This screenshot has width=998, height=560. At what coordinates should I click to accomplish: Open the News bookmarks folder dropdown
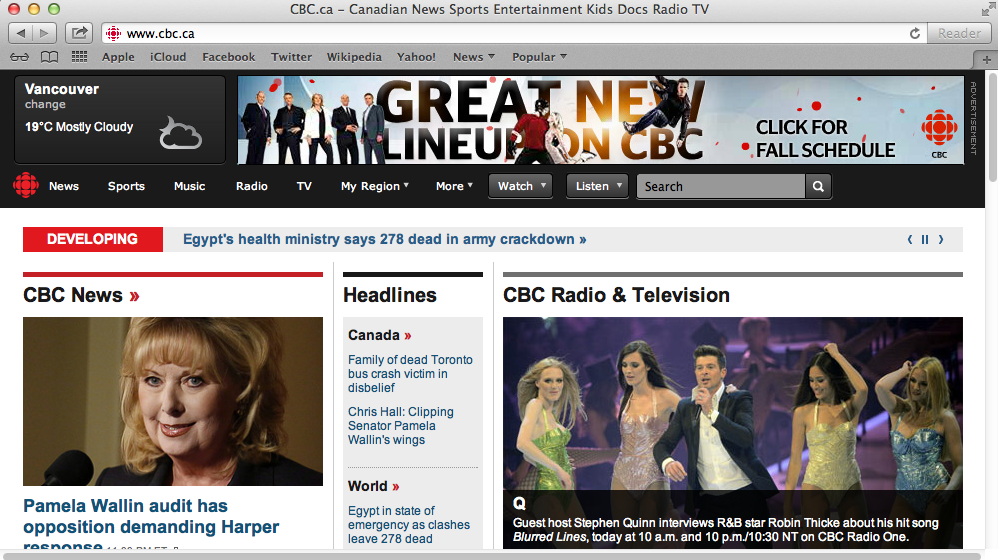(474, 57)
